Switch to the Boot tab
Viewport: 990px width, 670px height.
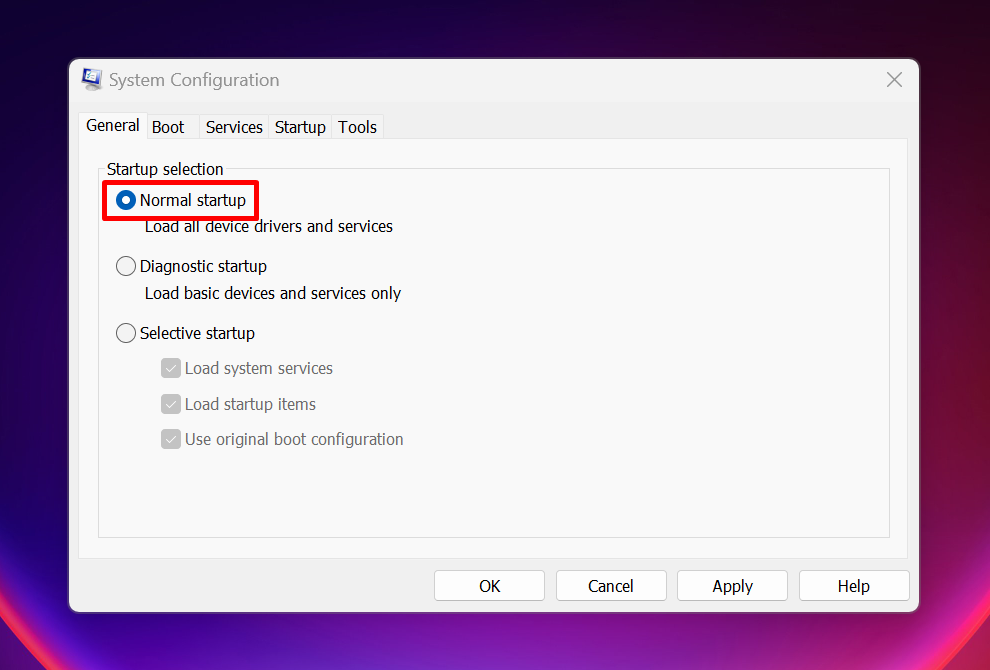point(166,127)
